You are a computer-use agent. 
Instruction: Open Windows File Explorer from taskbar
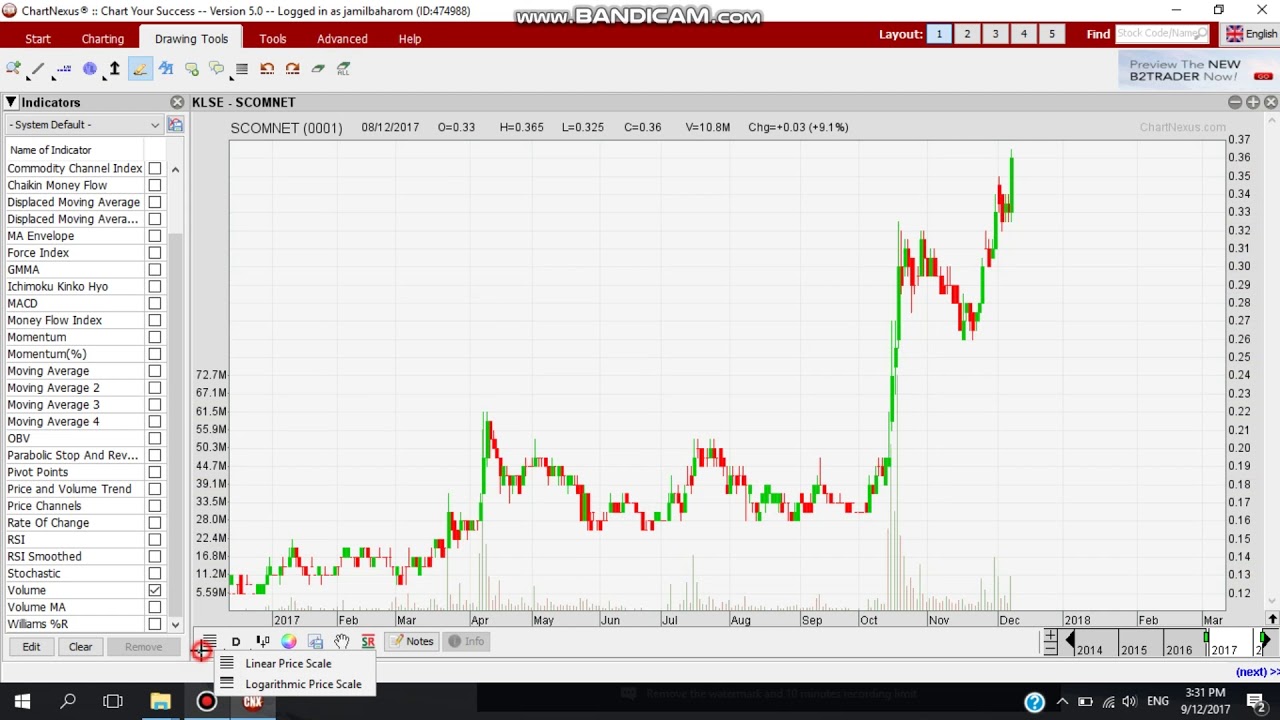pyautogui.click(x=160, y=701)
